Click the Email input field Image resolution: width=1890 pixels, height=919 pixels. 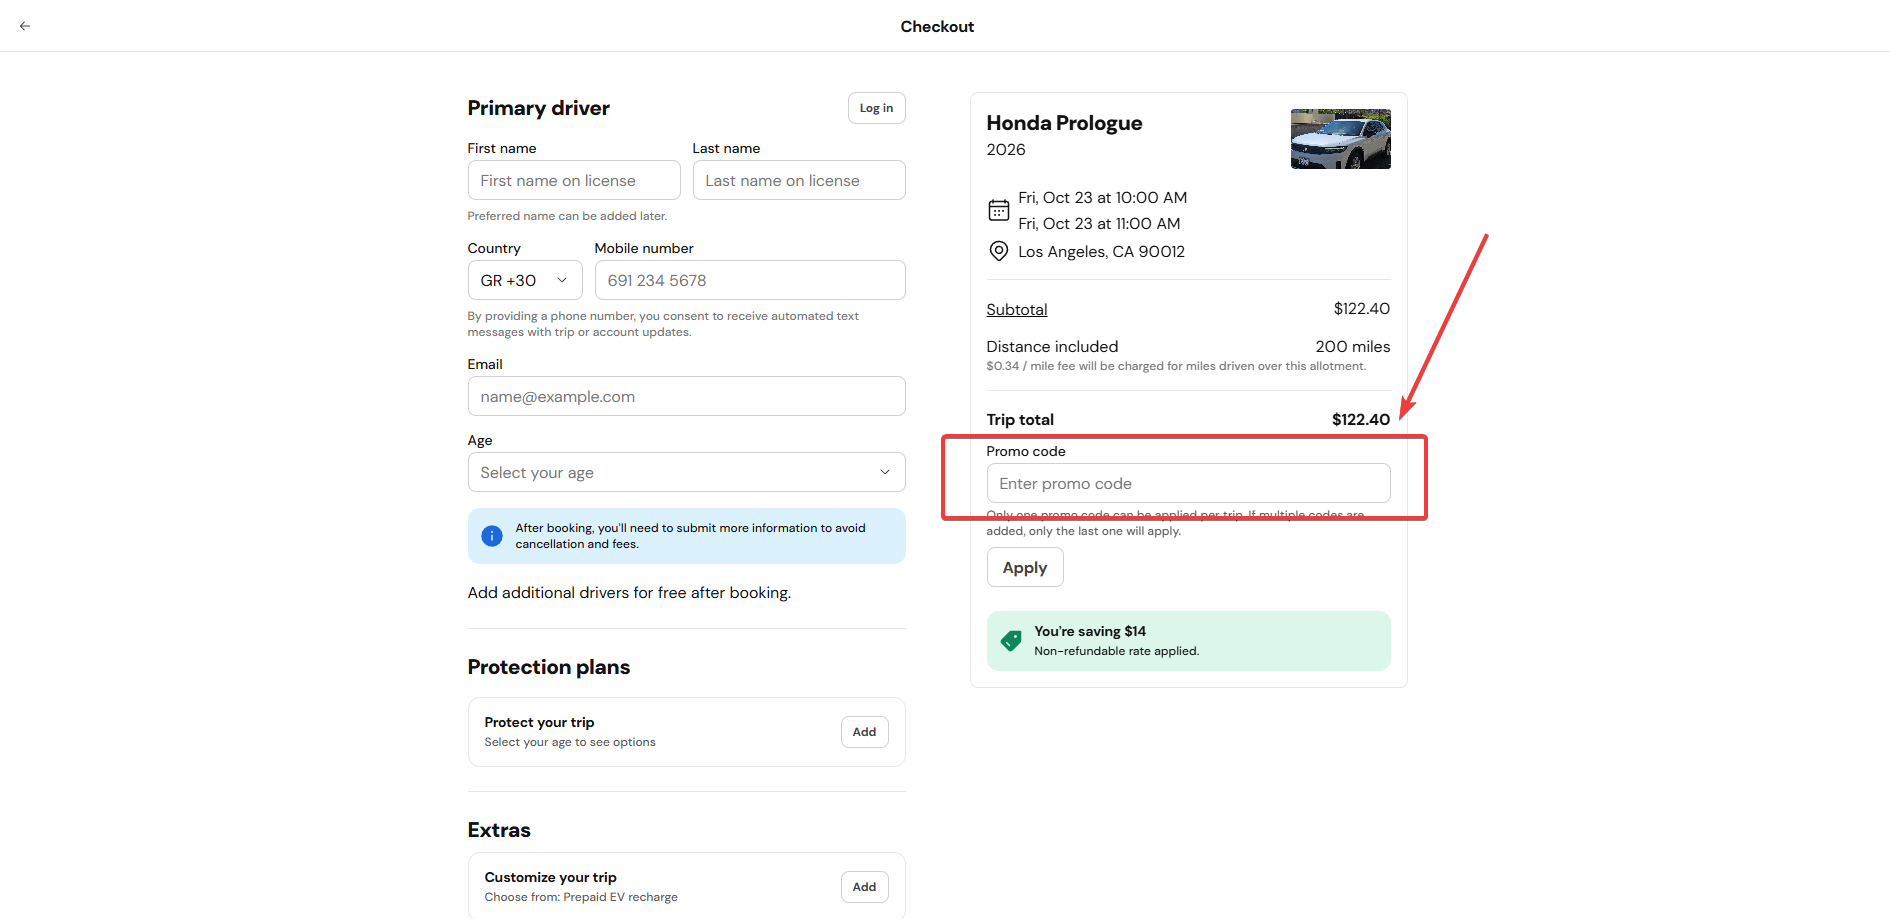(686, 396)
